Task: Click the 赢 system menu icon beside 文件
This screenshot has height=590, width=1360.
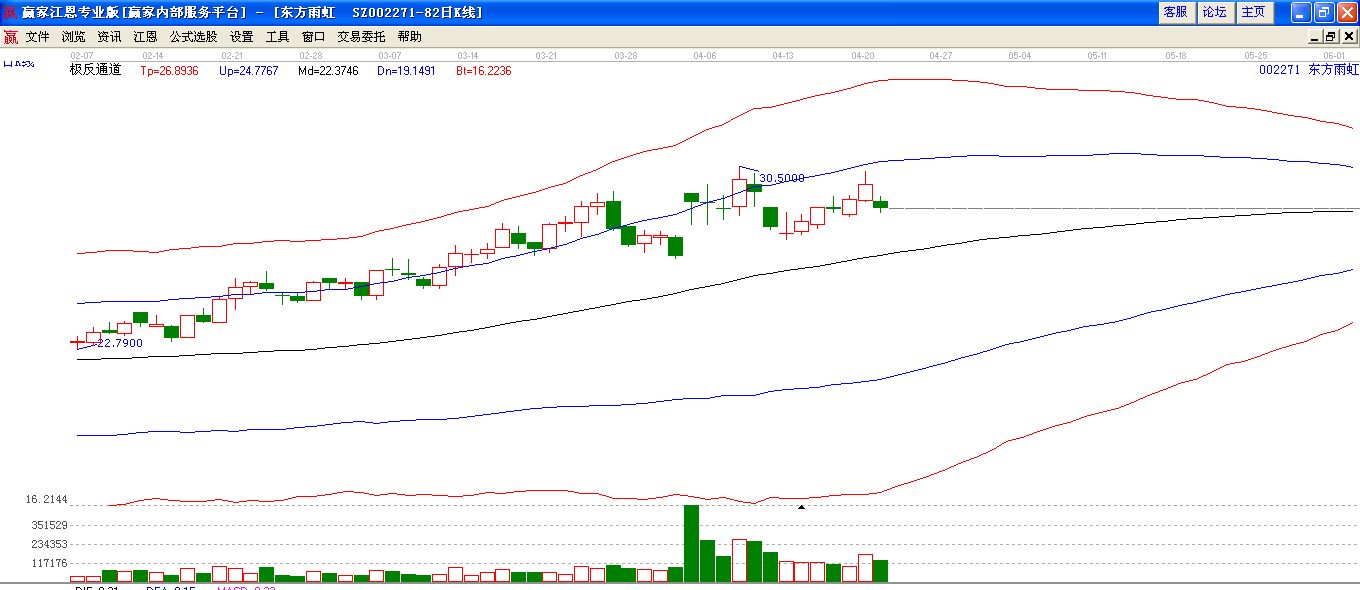Action: [10, 37]
